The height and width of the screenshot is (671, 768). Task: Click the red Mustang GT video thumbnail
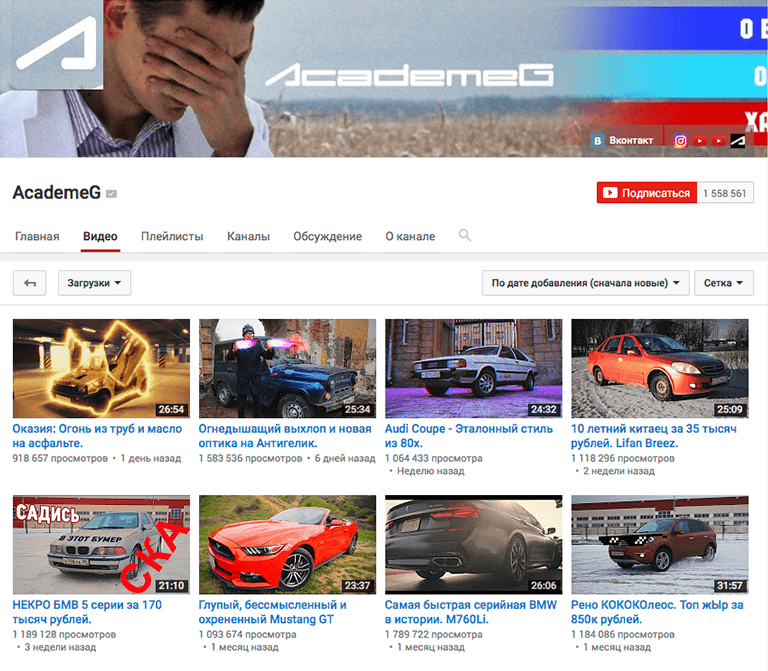287,545
